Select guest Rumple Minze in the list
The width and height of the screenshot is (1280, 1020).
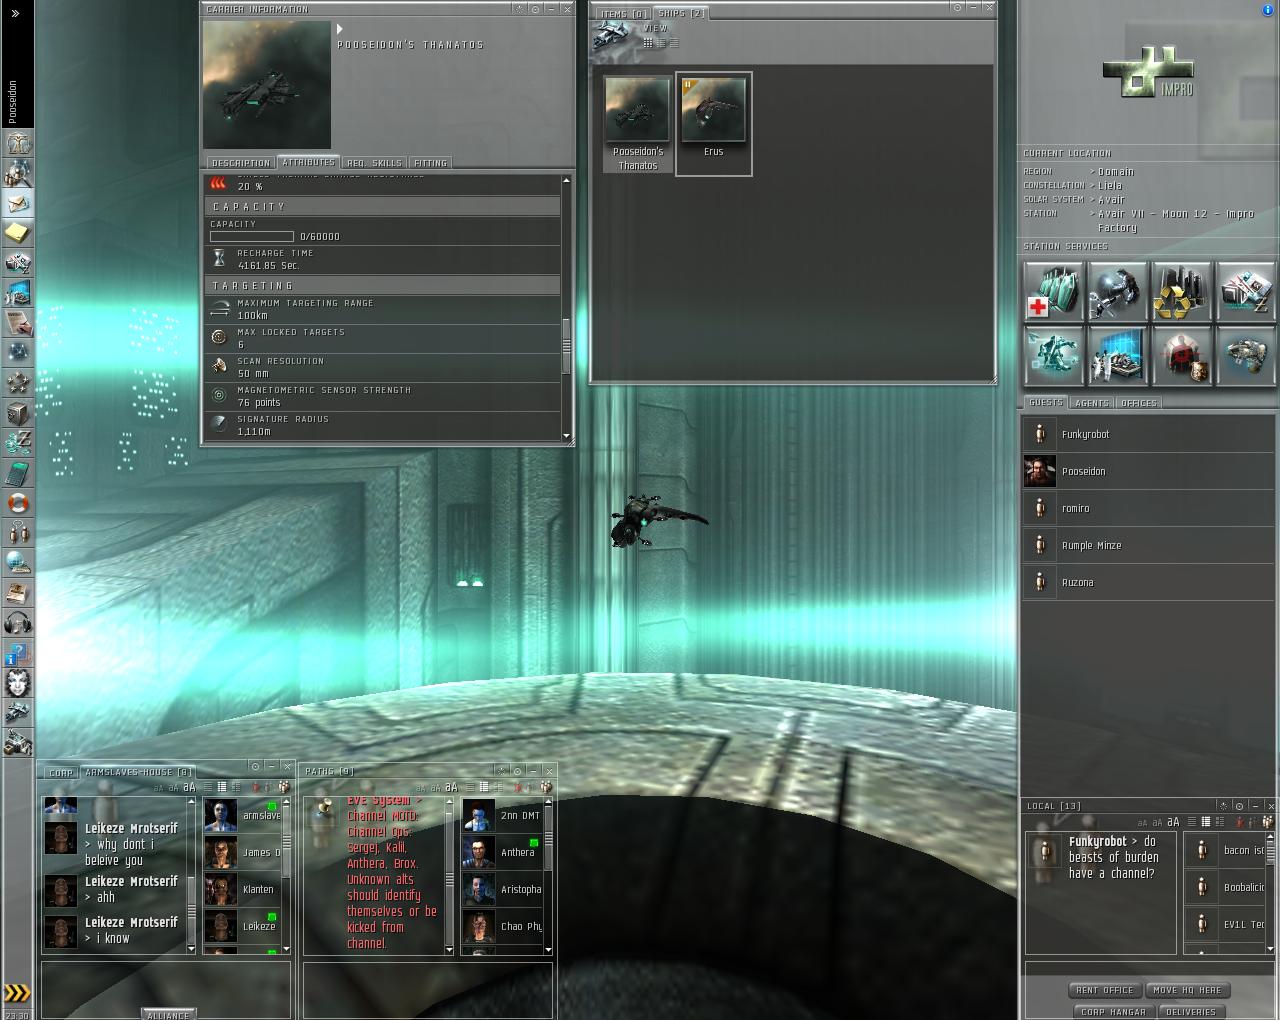pyautogui.click(x=1148, y=545)
